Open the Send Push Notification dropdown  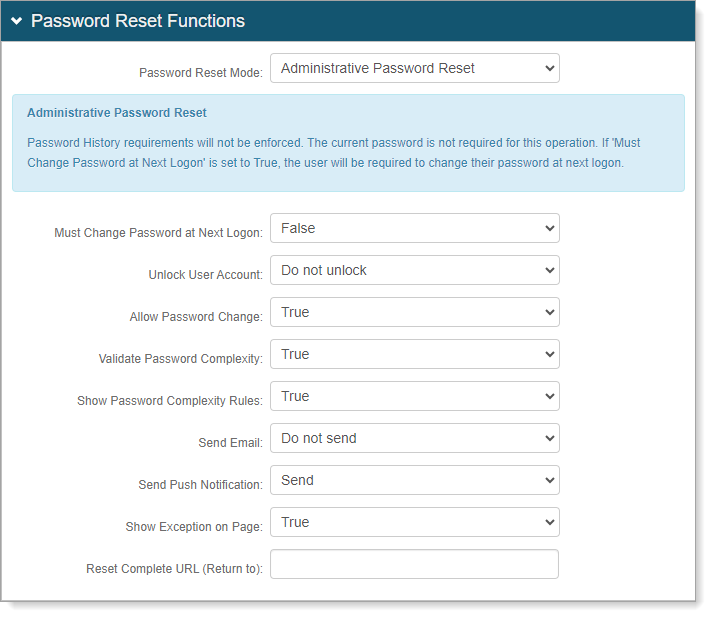tap(414, 480)
